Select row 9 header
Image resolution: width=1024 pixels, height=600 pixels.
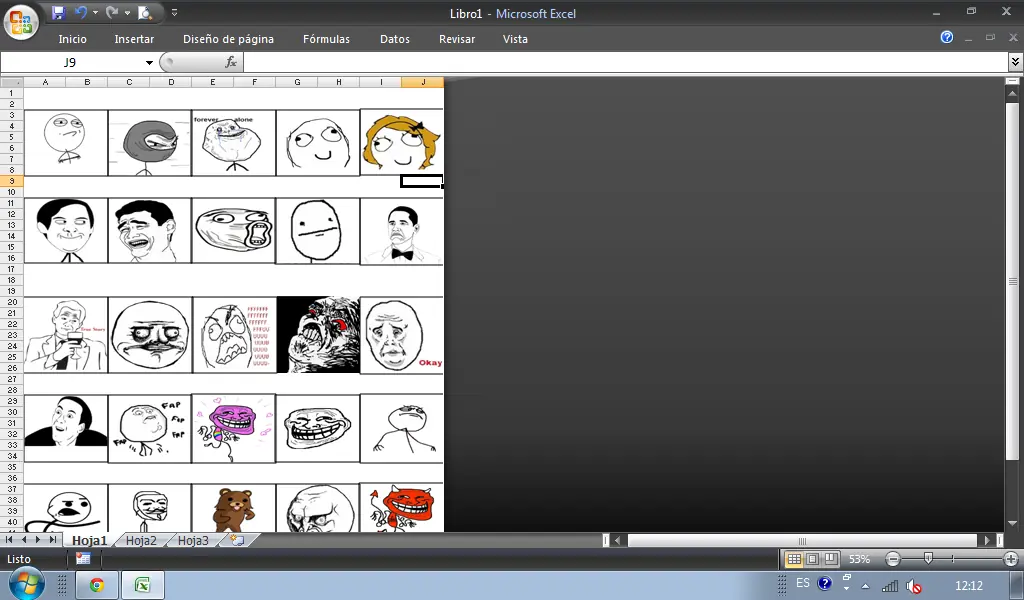[x=12, y=182]
